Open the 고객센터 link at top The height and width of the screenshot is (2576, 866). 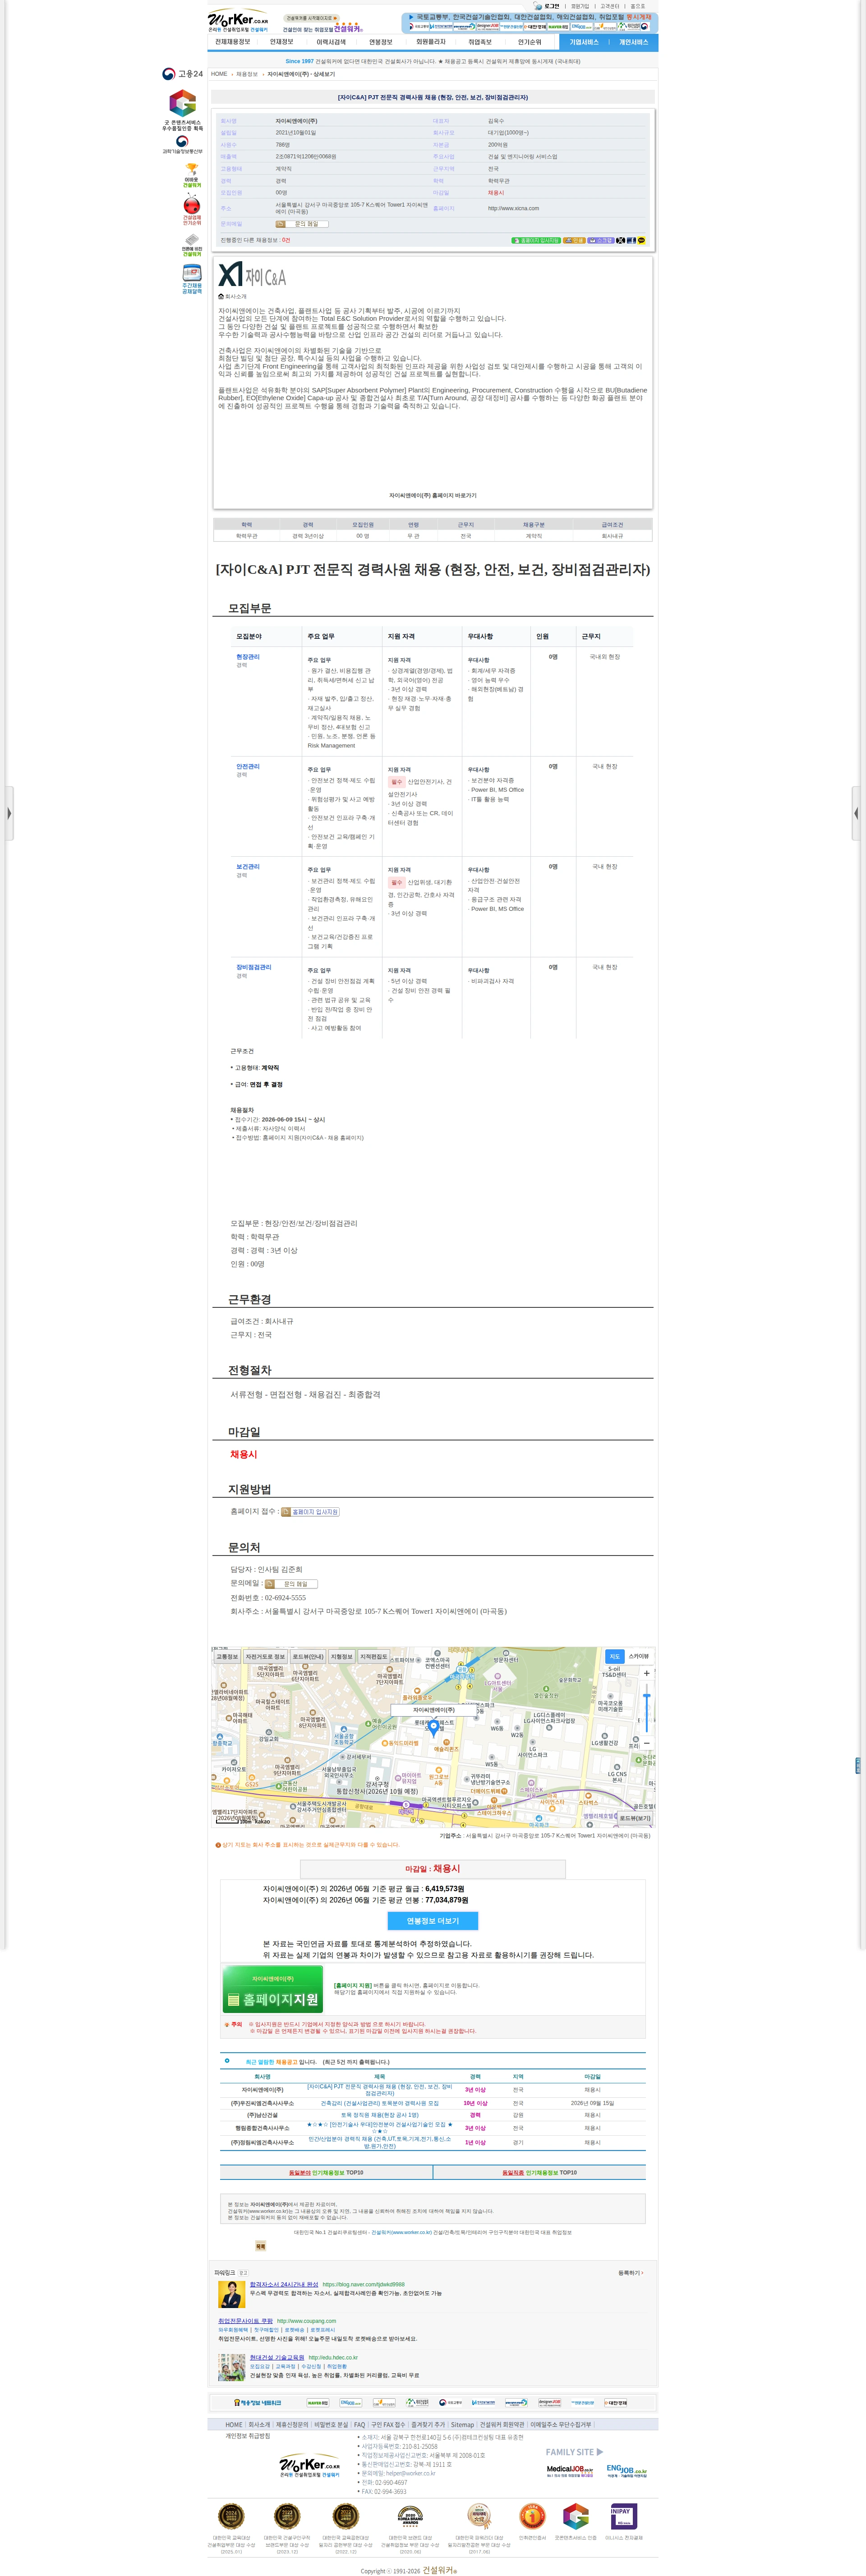click(609, 6)
